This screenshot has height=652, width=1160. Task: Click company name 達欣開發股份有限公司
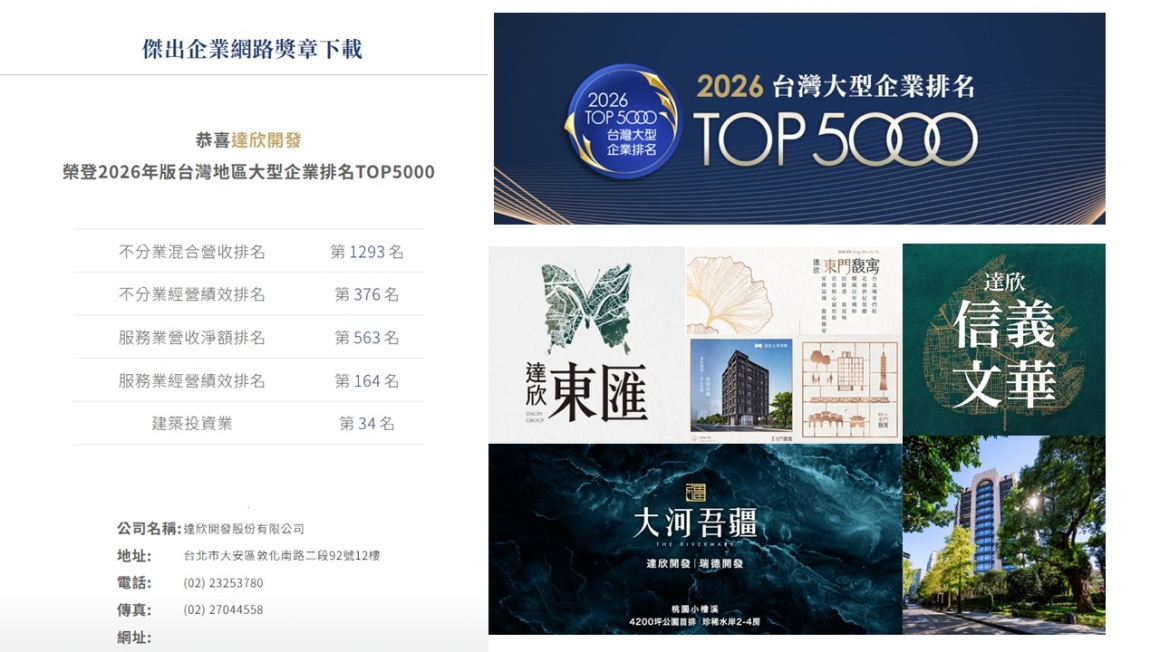point(244,529)
